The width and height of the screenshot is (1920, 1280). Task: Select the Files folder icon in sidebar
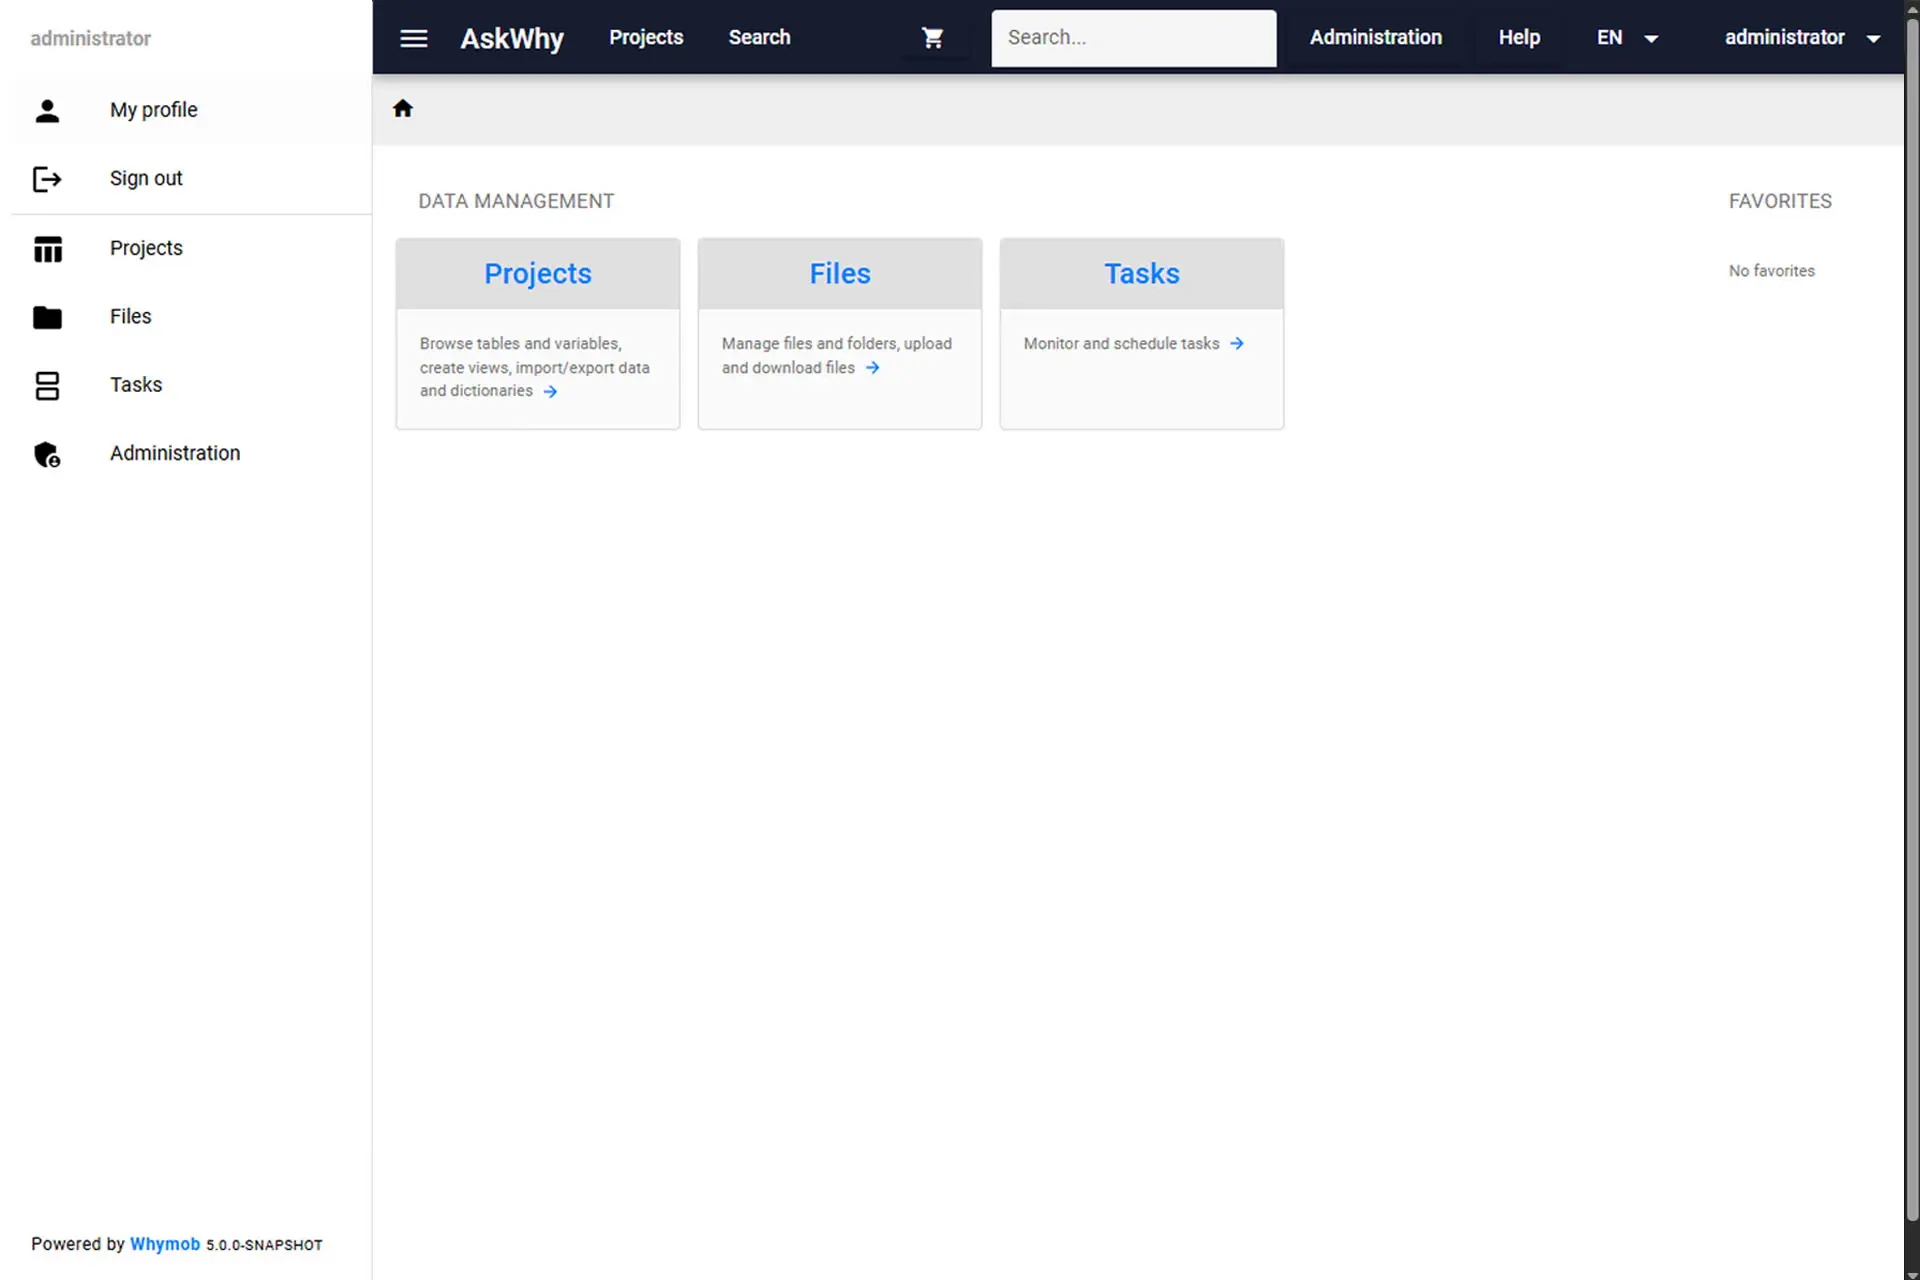pos(47,317)
